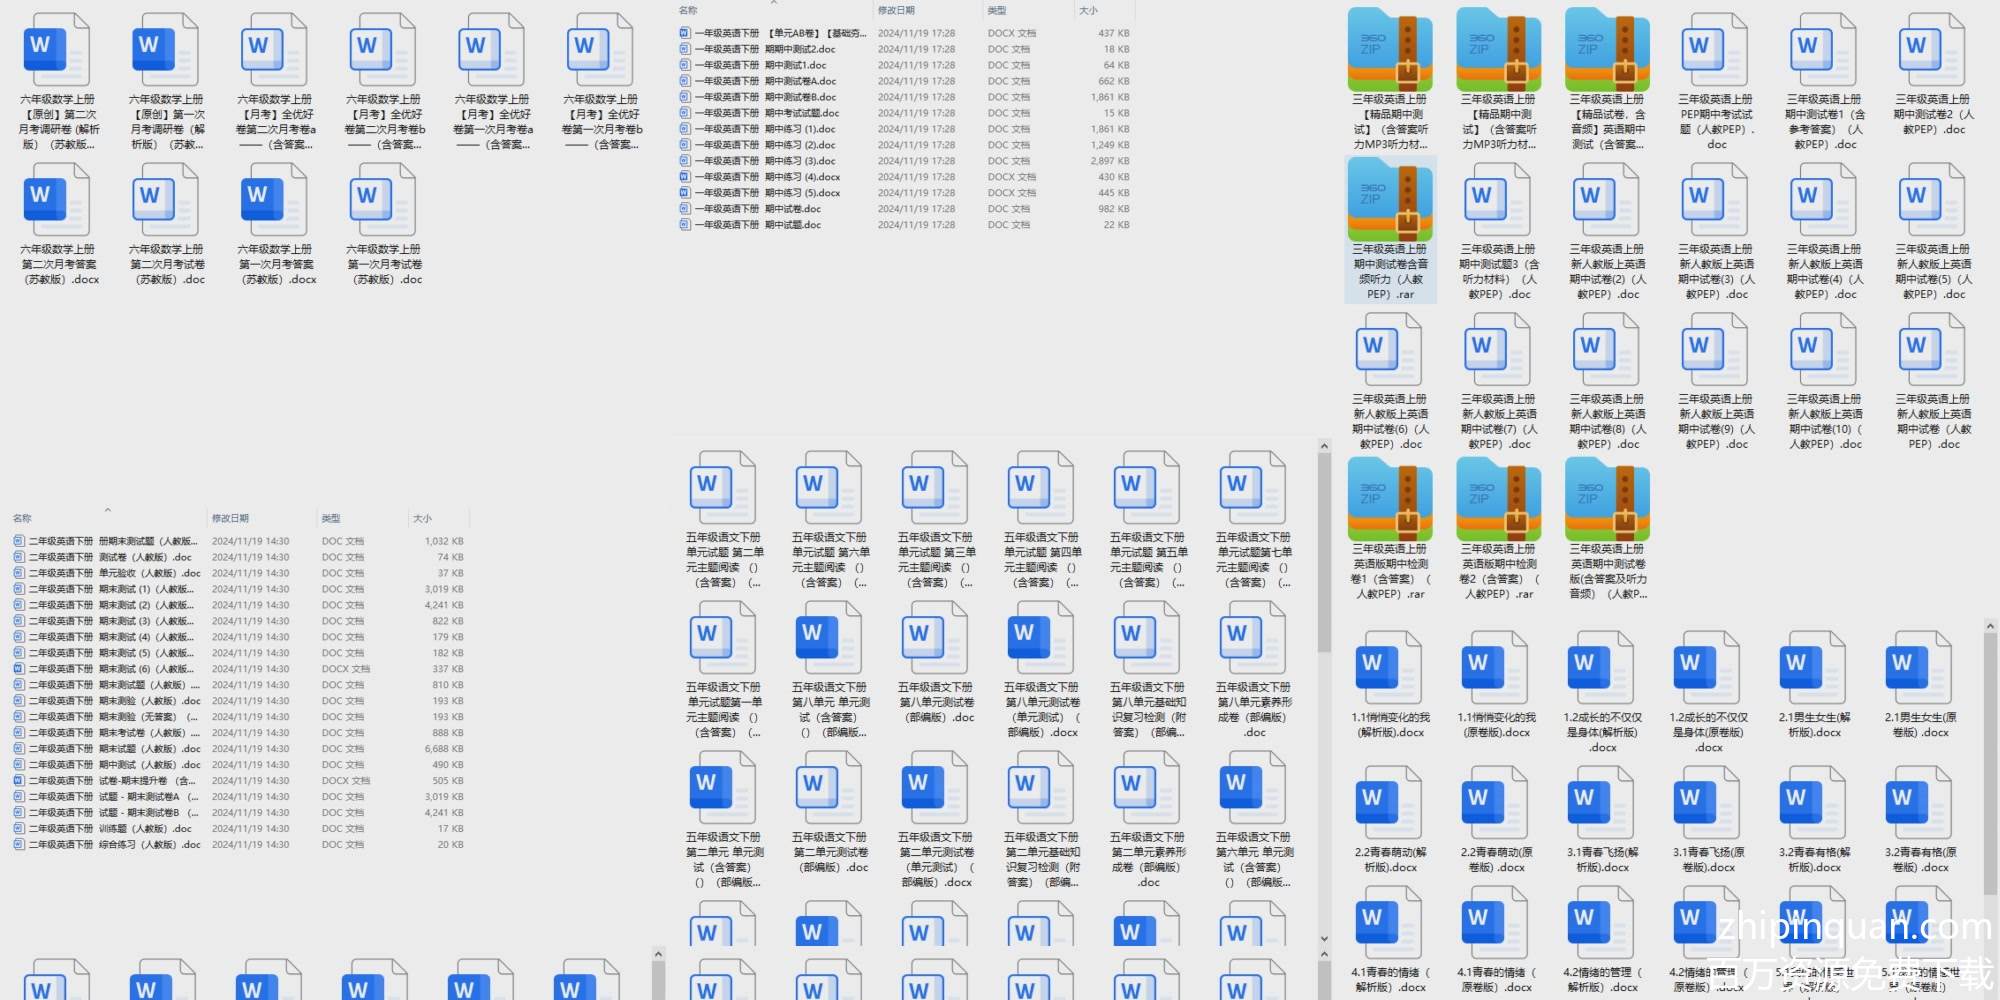Select row 二年级英语下册 综合练习（人教版）.doc

[239, 845]
